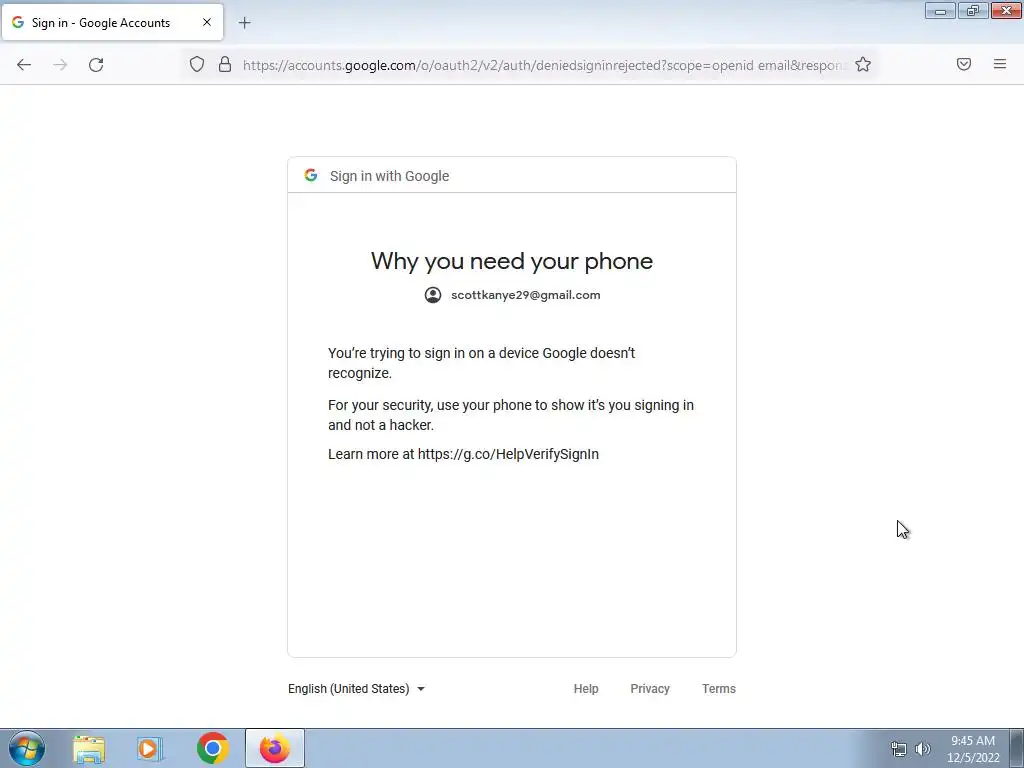Open a new browser tab
Viewport: 1024px width, 768px height.
(x=244, y=23)
